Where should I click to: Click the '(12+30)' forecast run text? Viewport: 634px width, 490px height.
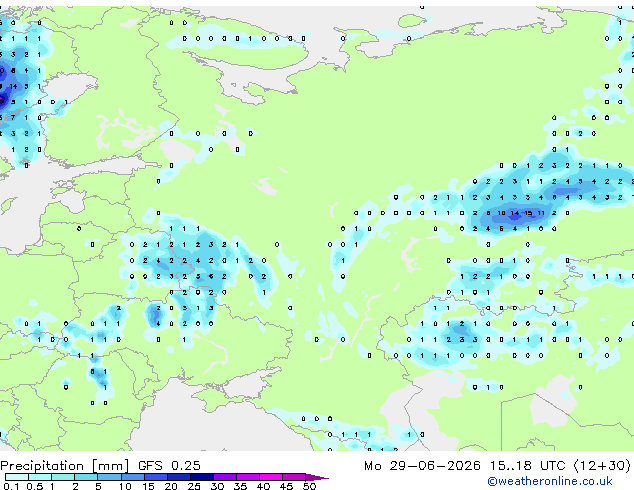pyautogui.click(x=602, y=466)
